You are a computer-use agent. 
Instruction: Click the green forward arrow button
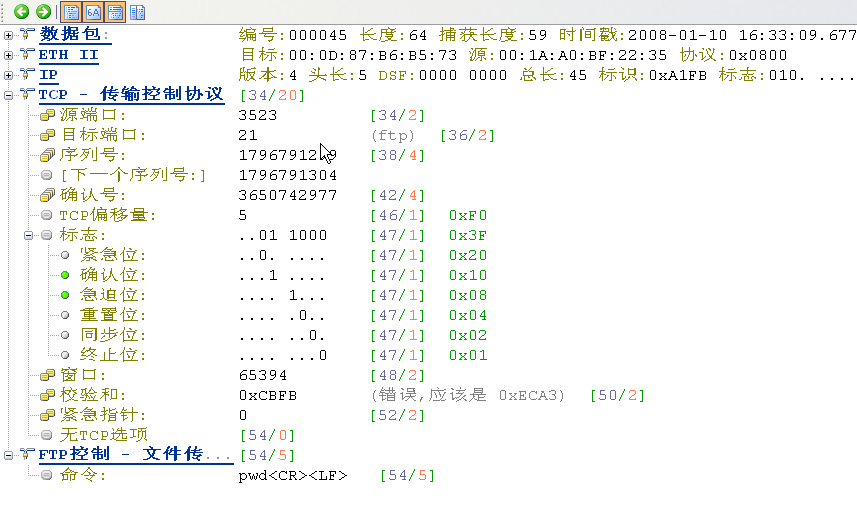point(43,12)
